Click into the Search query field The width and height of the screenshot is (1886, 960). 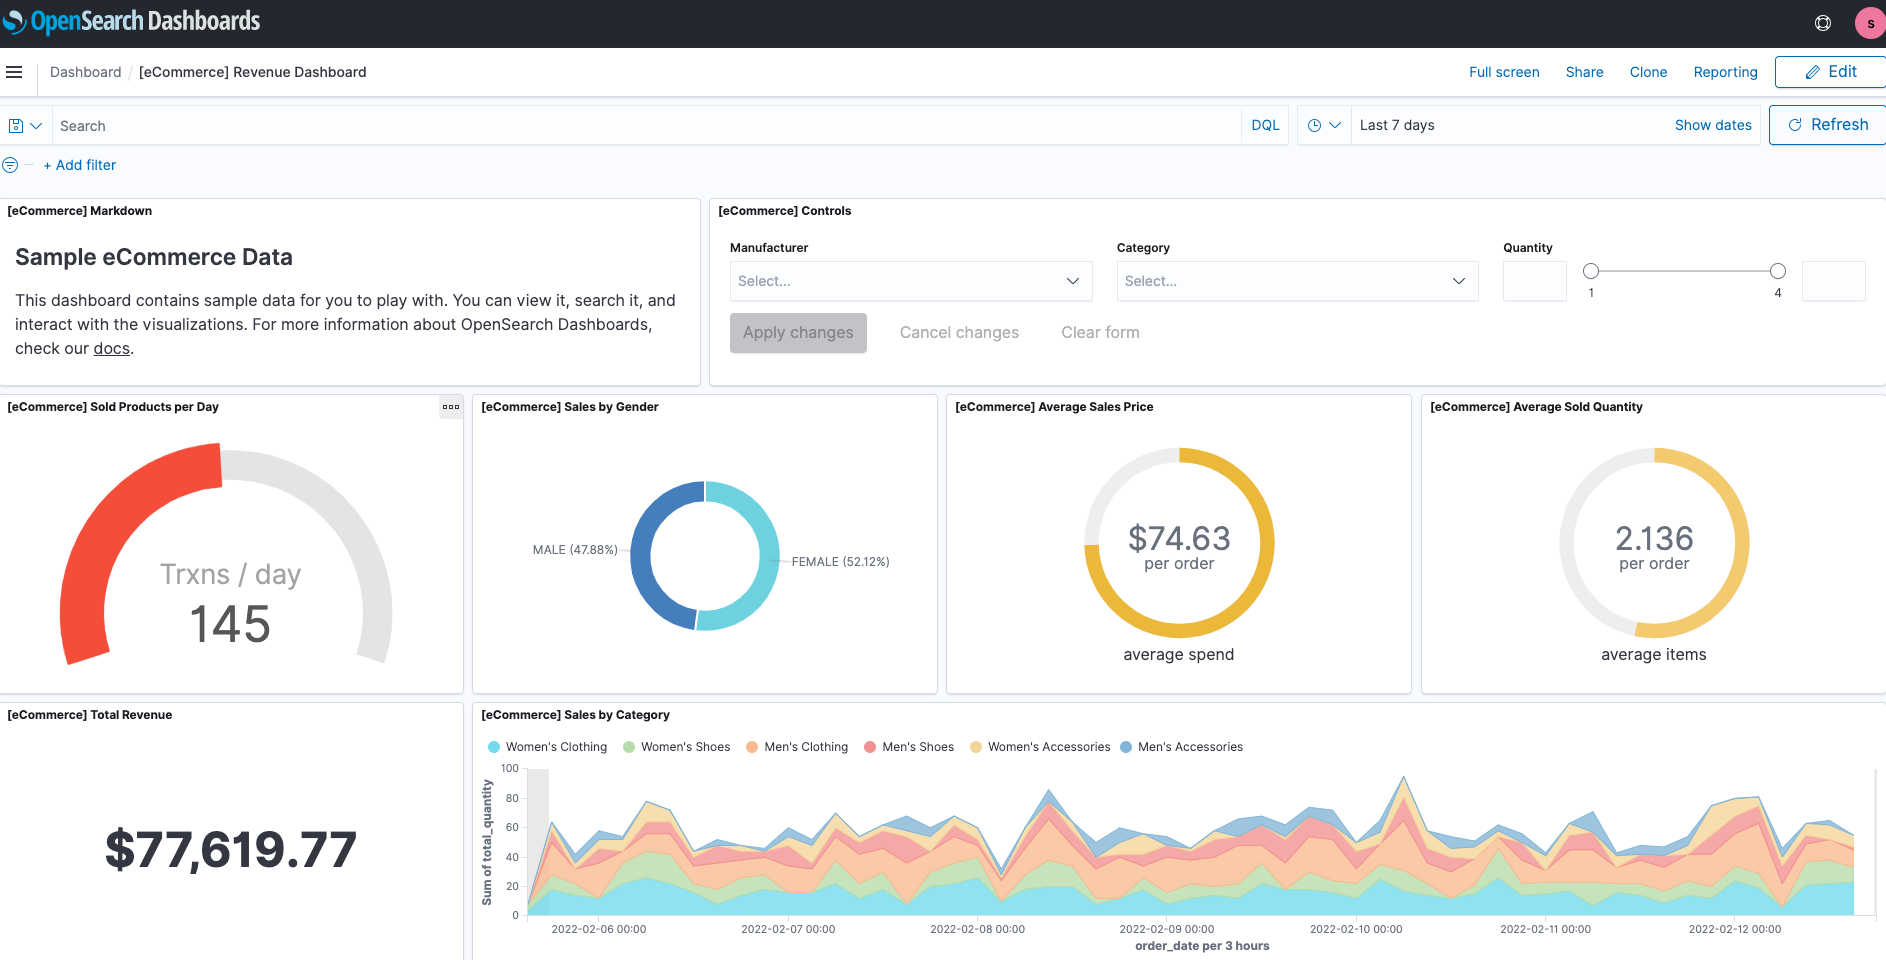pos(400,125)
